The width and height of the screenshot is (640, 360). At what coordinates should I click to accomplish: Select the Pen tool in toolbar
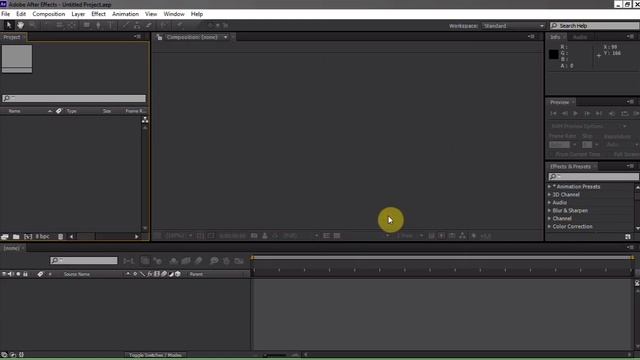(x=98, y=25)
